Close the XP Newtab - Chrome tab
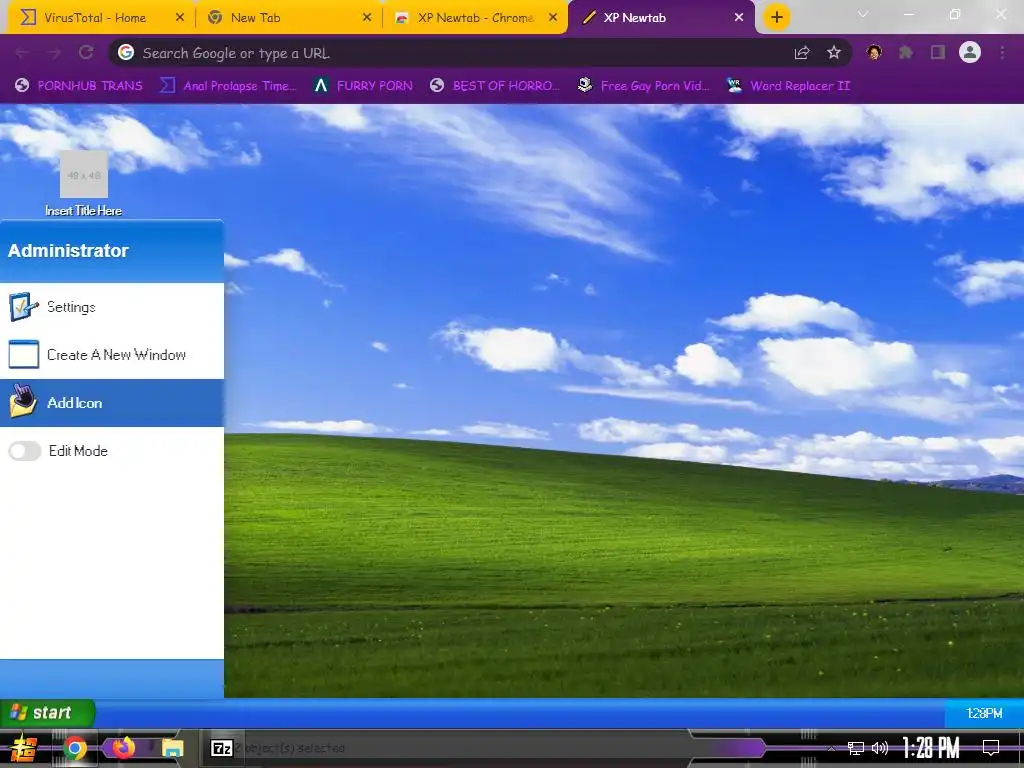The height and width of the screenshot is (768, 1024). 553,18
